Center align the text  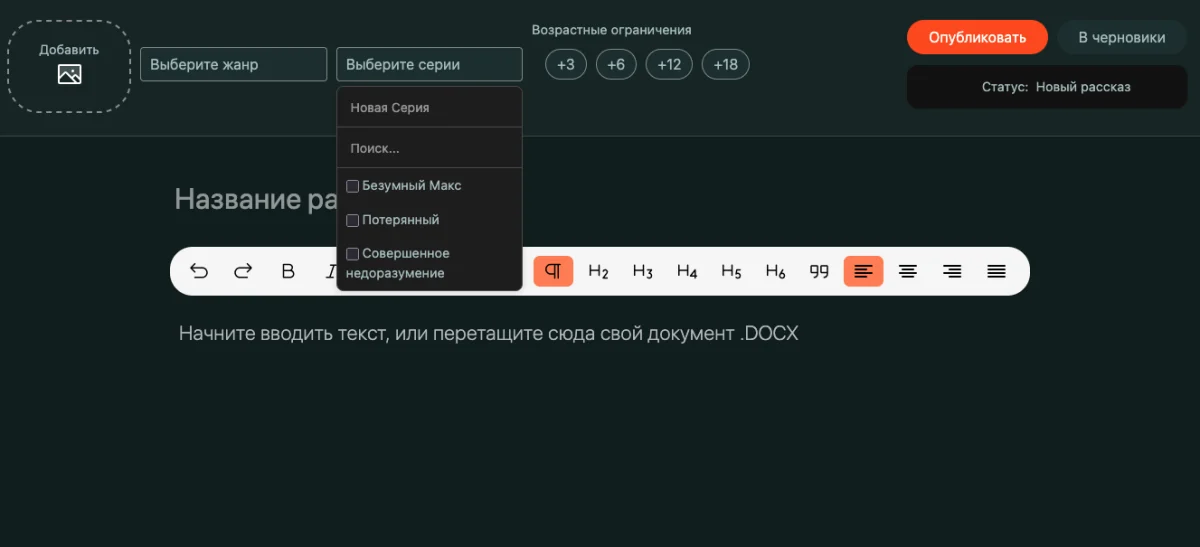[907, 271]
